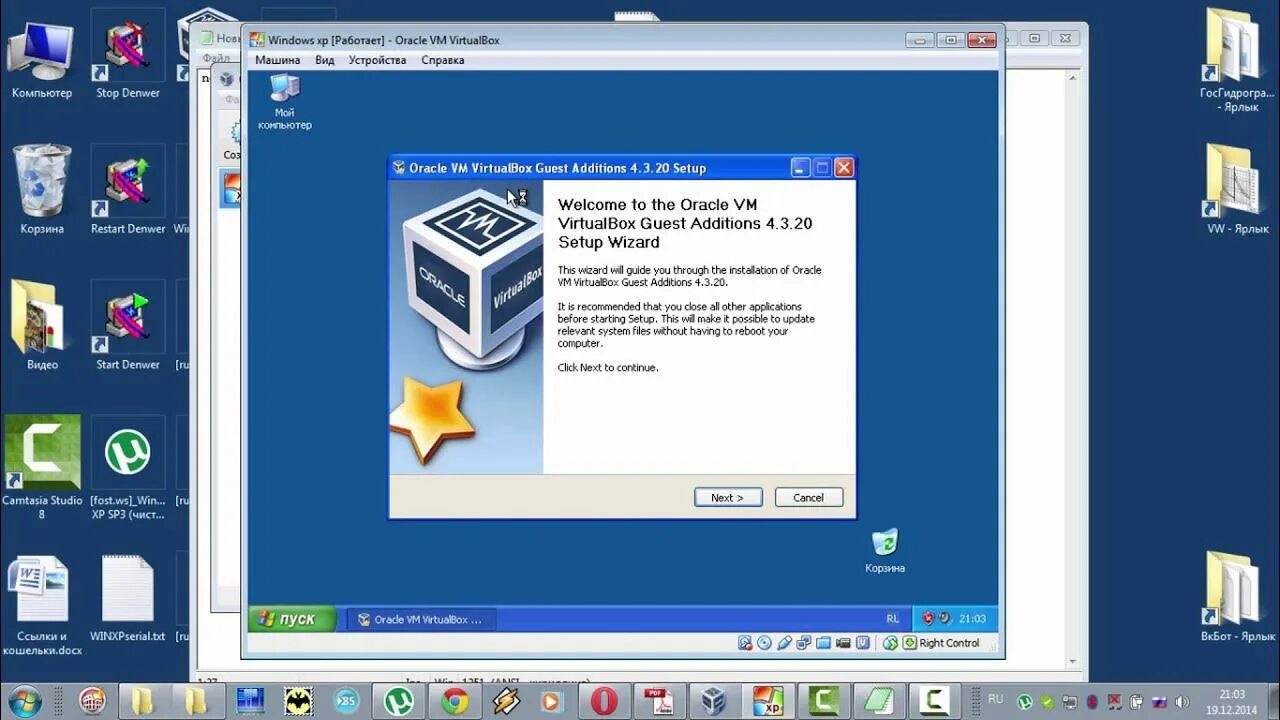Open the notepad app in host taskbar
The image size is (1280, 720).
click(879, 700)
